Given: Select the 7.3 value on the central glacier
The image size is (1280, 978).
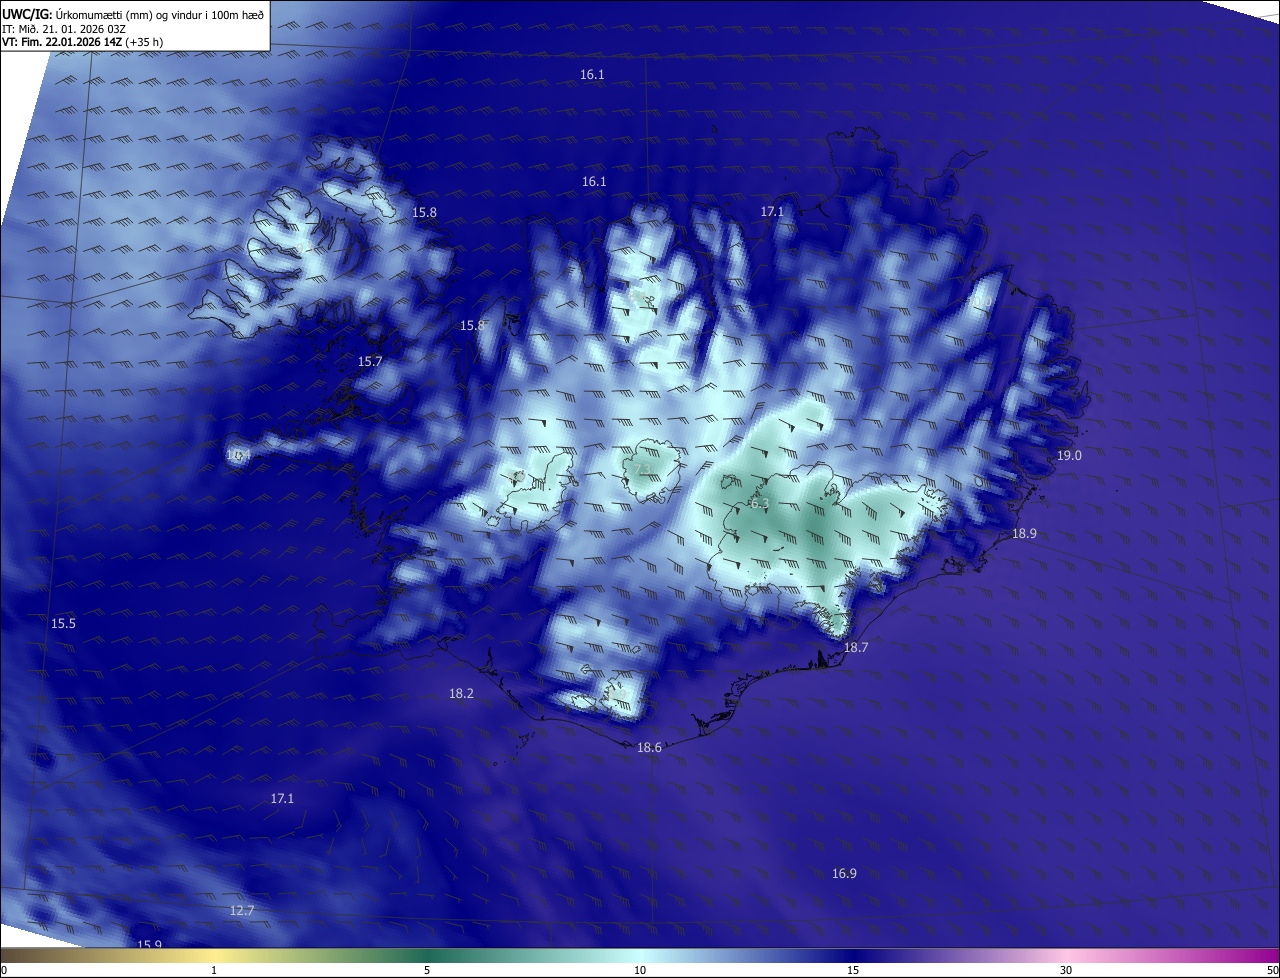Looking at the screenshot, I should (643, 469).
